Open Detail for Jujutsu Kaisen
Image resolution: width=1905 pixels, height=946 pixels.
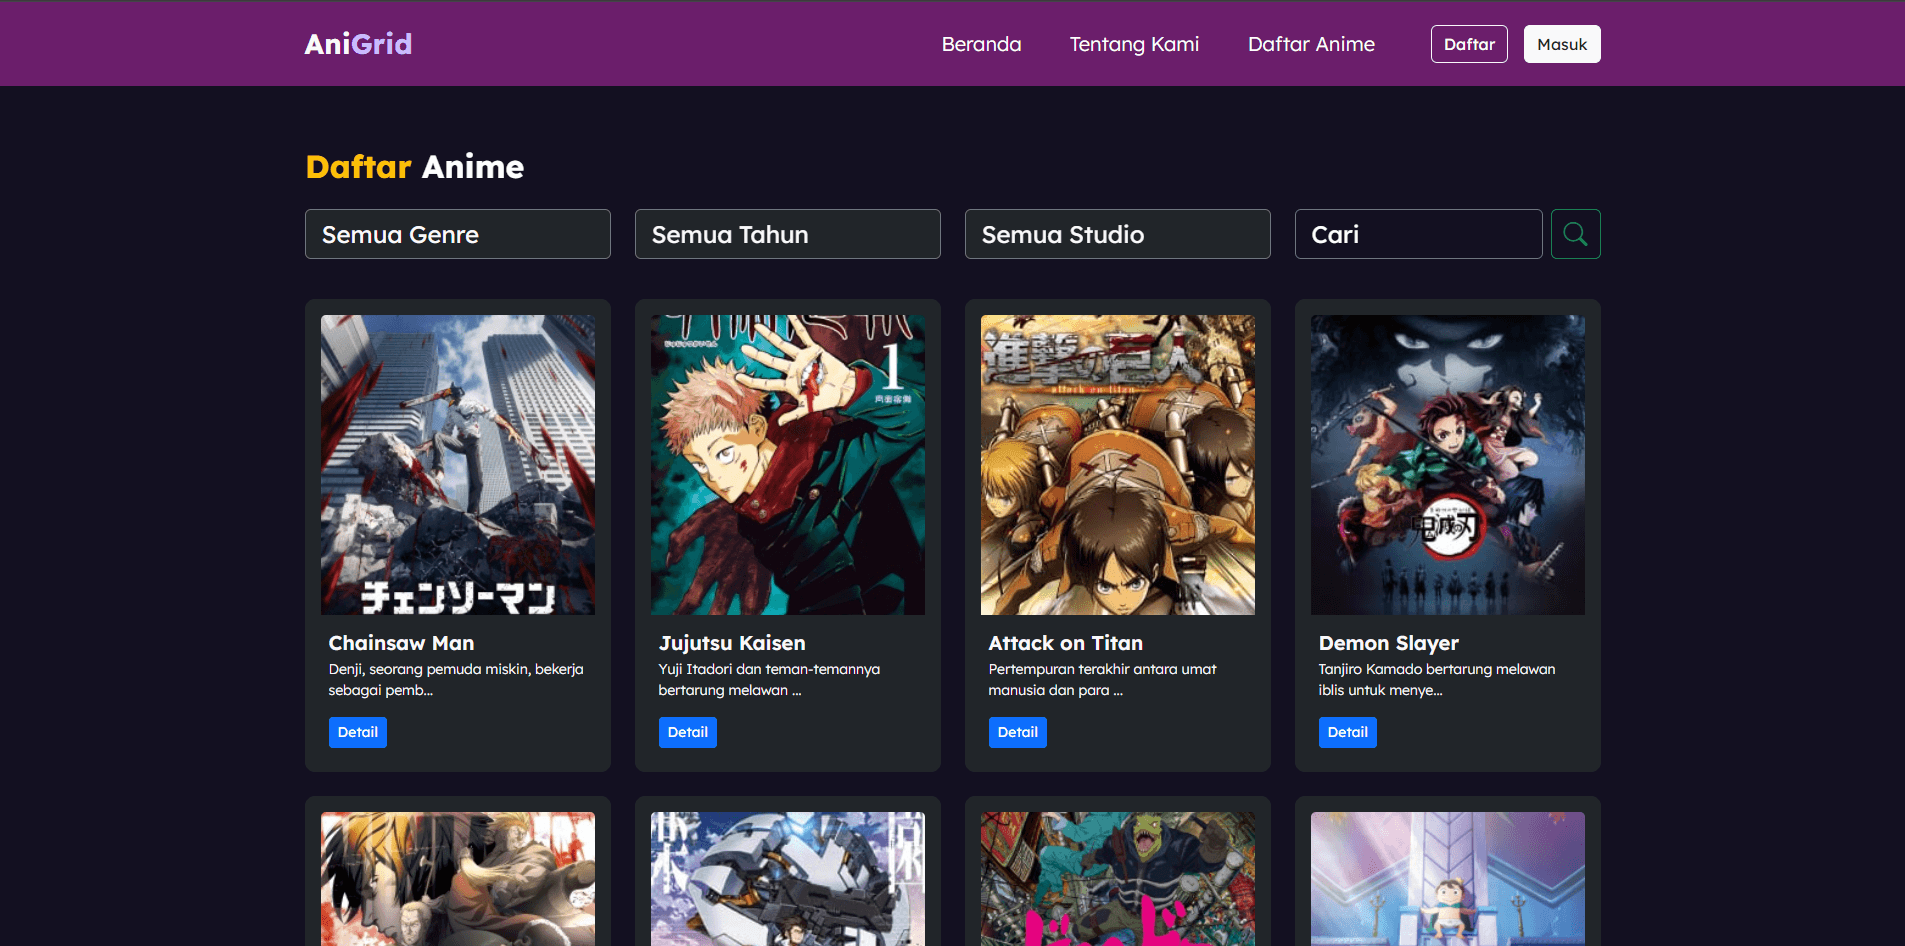tap(688, 732)
